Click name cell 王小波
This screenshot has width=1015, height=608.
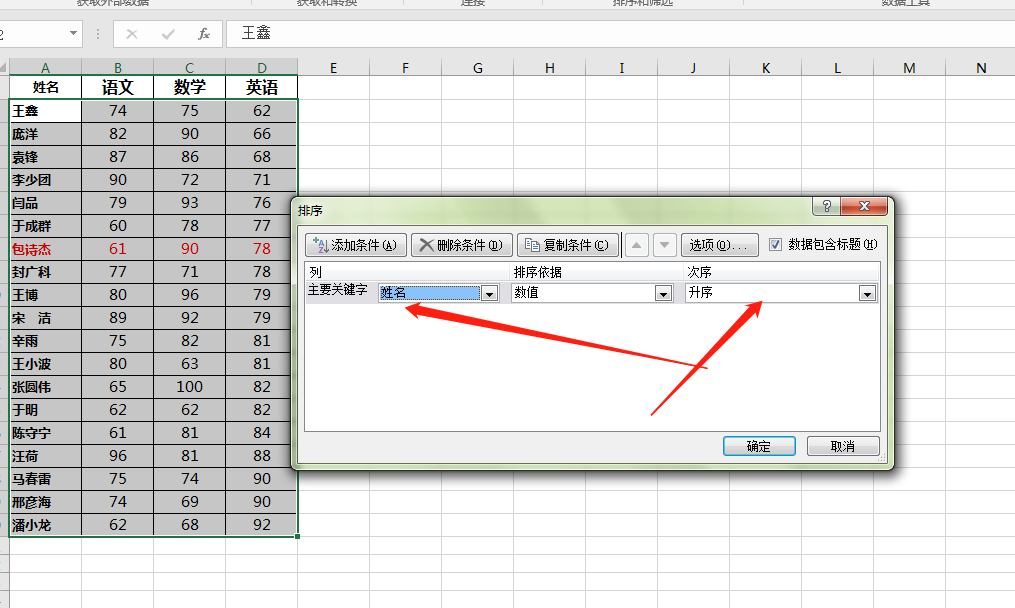pyautogui.click(x=45, y=364)
